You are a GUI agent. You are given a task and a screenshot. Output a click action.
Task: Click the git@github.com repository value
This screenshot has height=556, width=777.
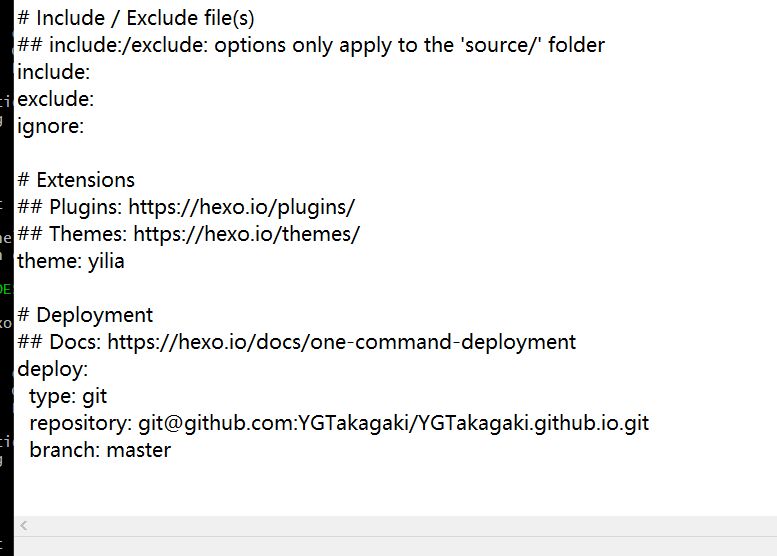point(393,423)
